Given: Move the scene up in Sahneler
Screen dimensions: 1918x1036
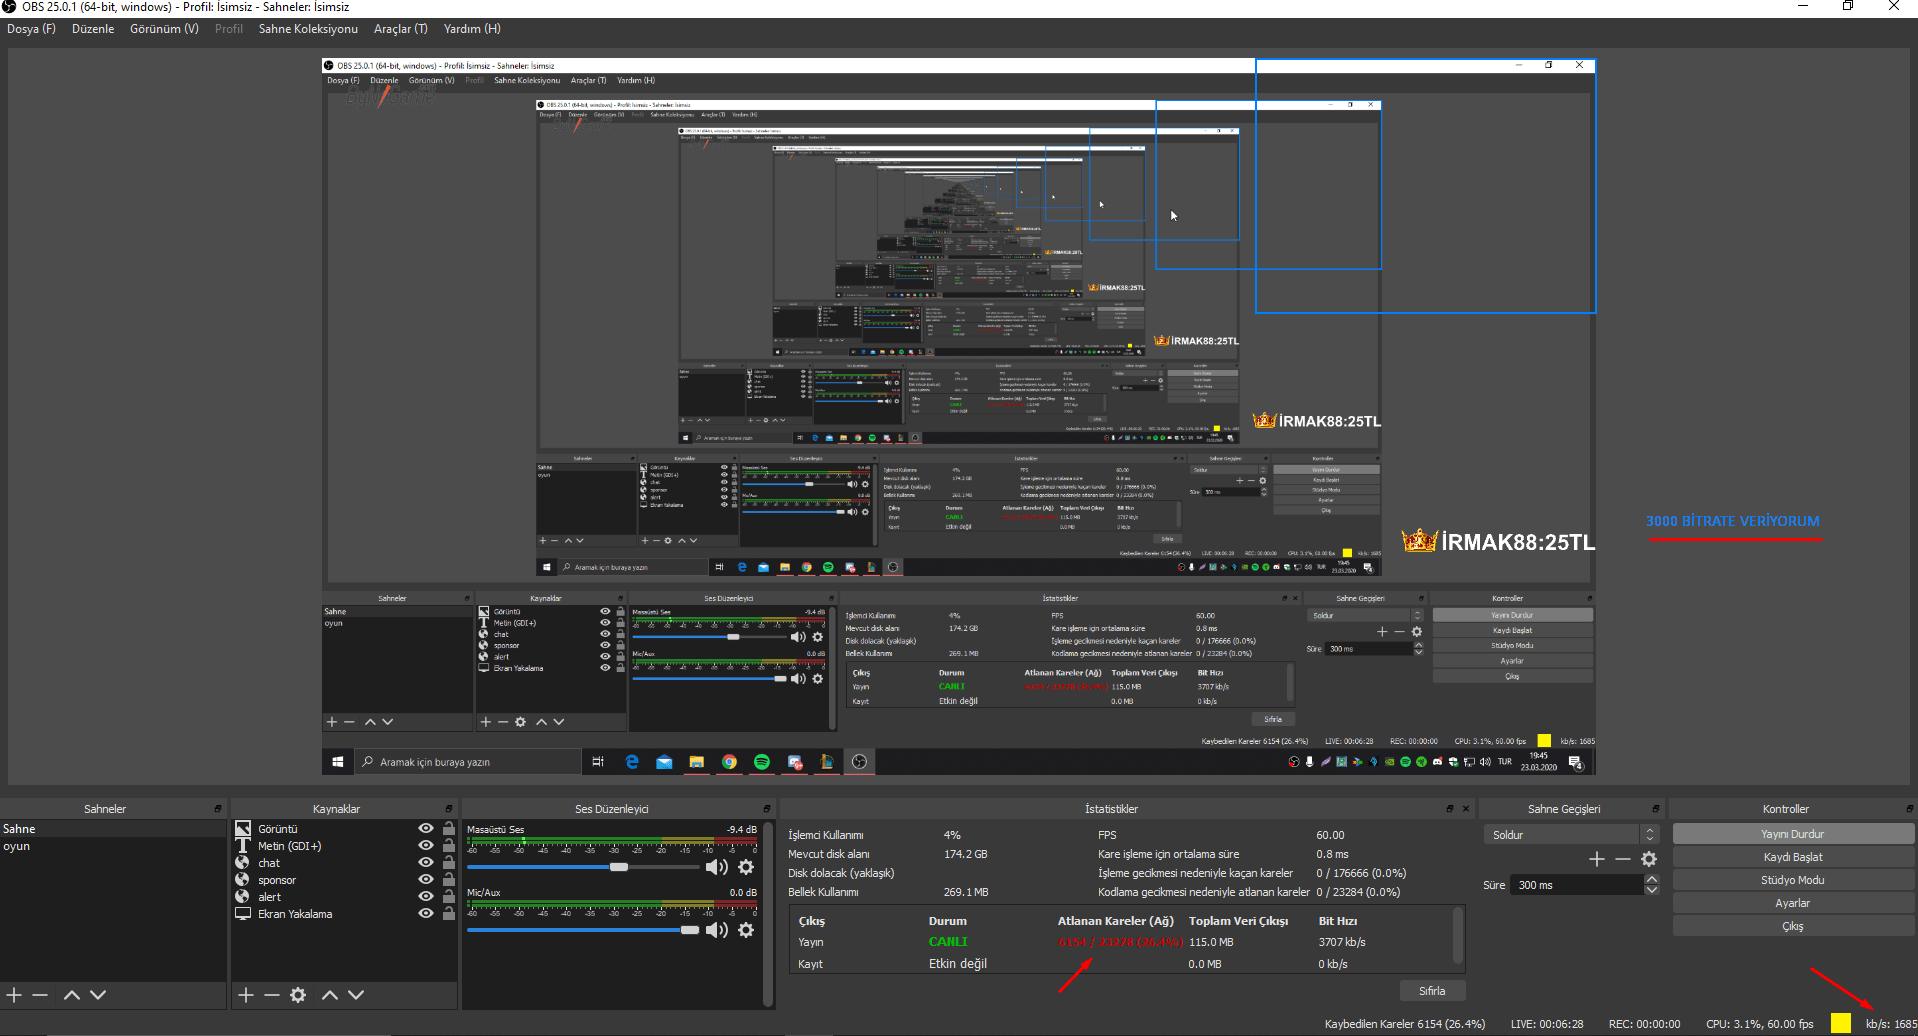Looking at the screenshot, I should tap(72, 995).
